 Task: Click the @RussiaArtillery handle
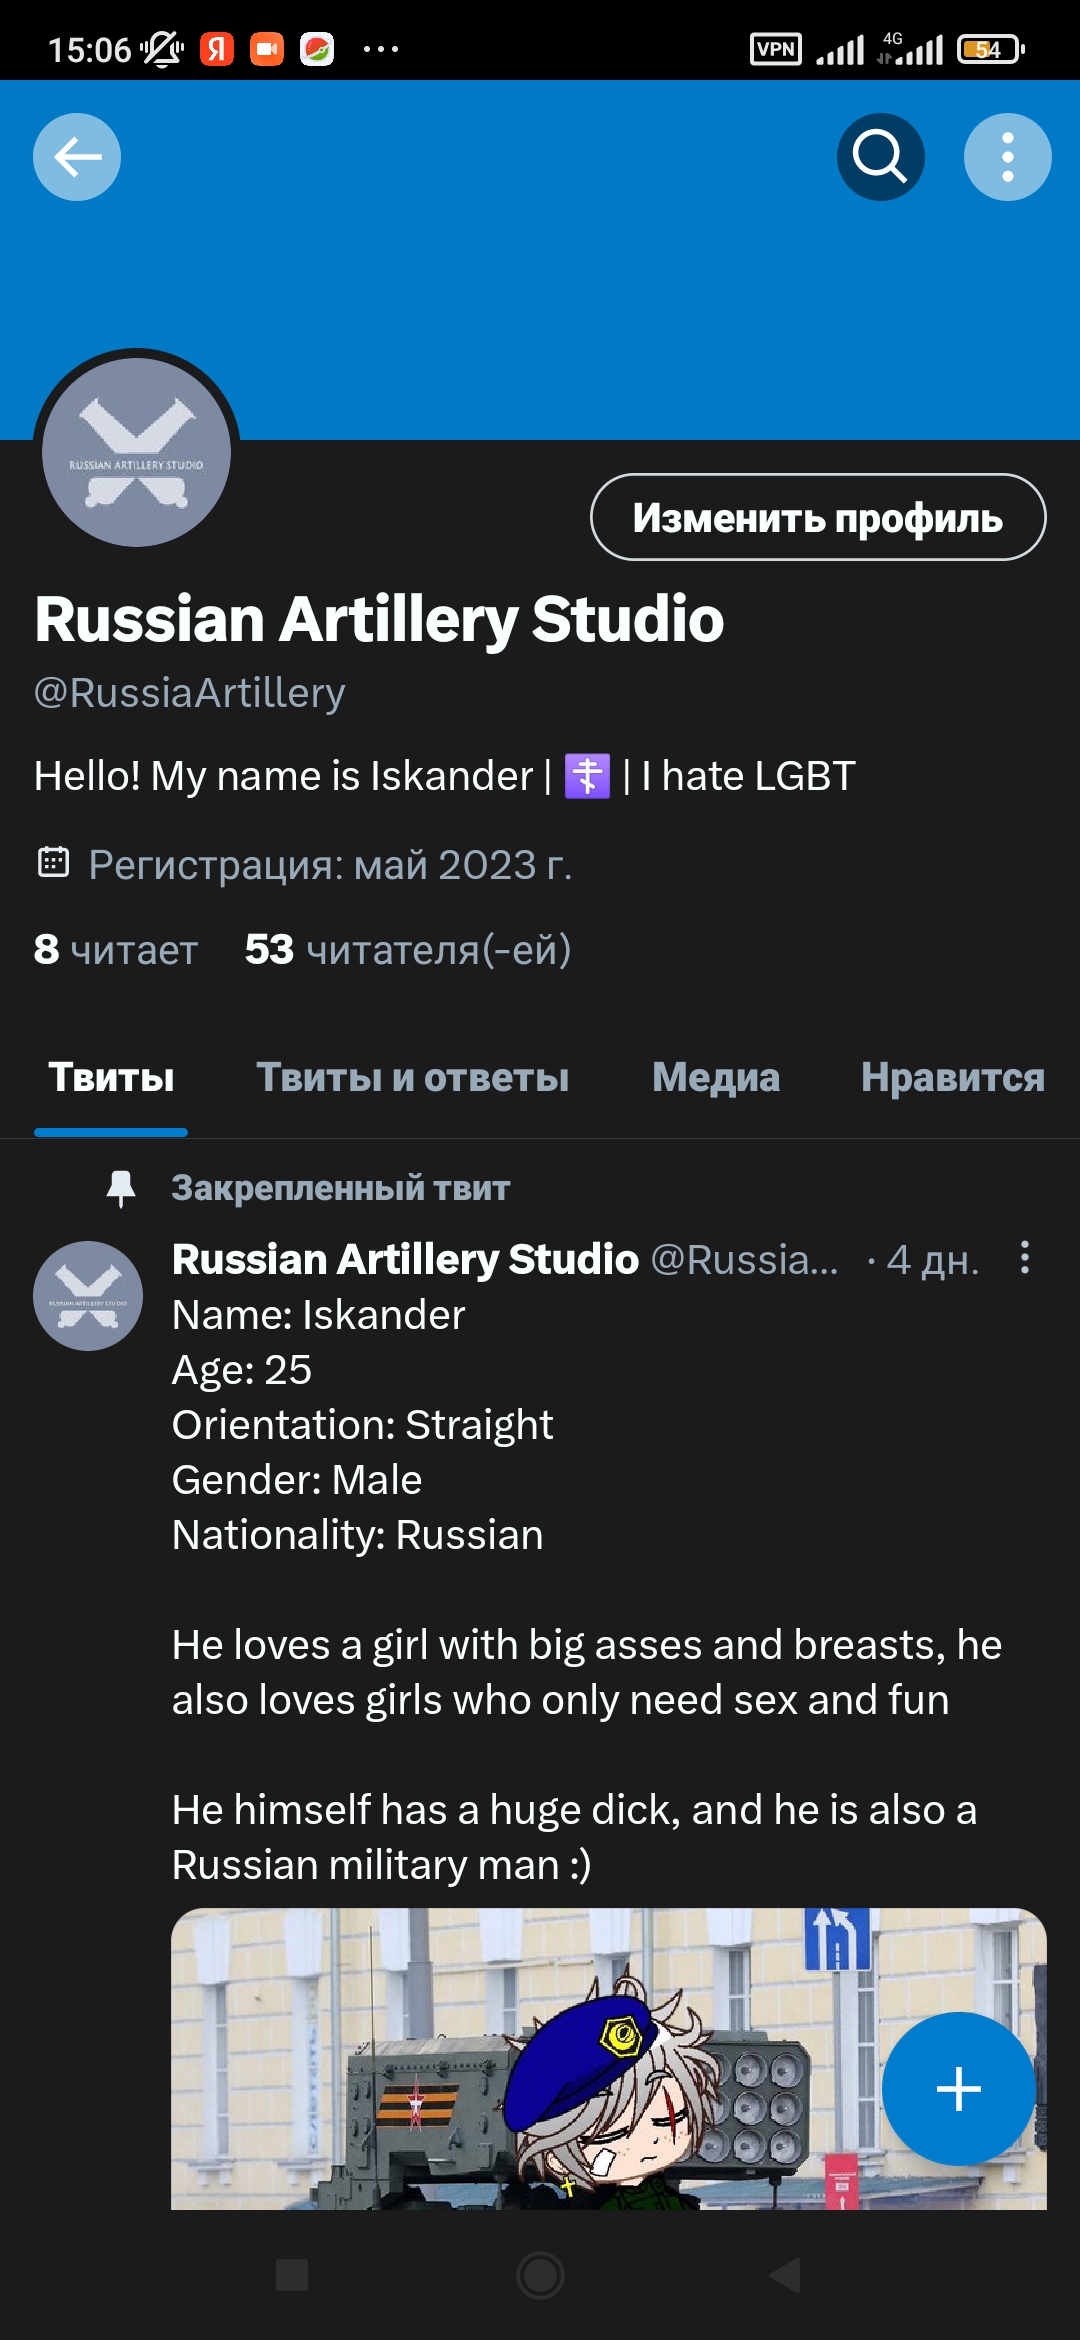click(190, 692)
